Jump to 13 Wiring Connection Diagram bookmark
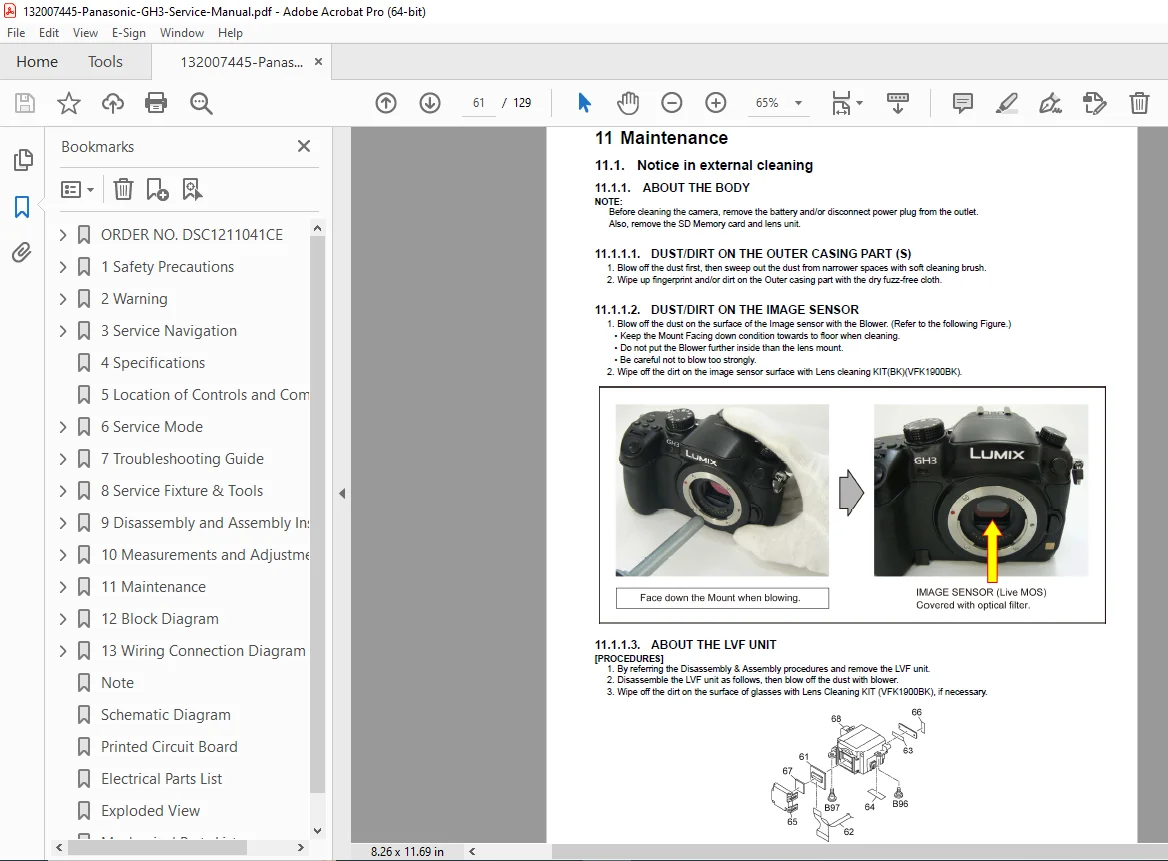Screen dimensions: 1168x861 tap(203, 651)
